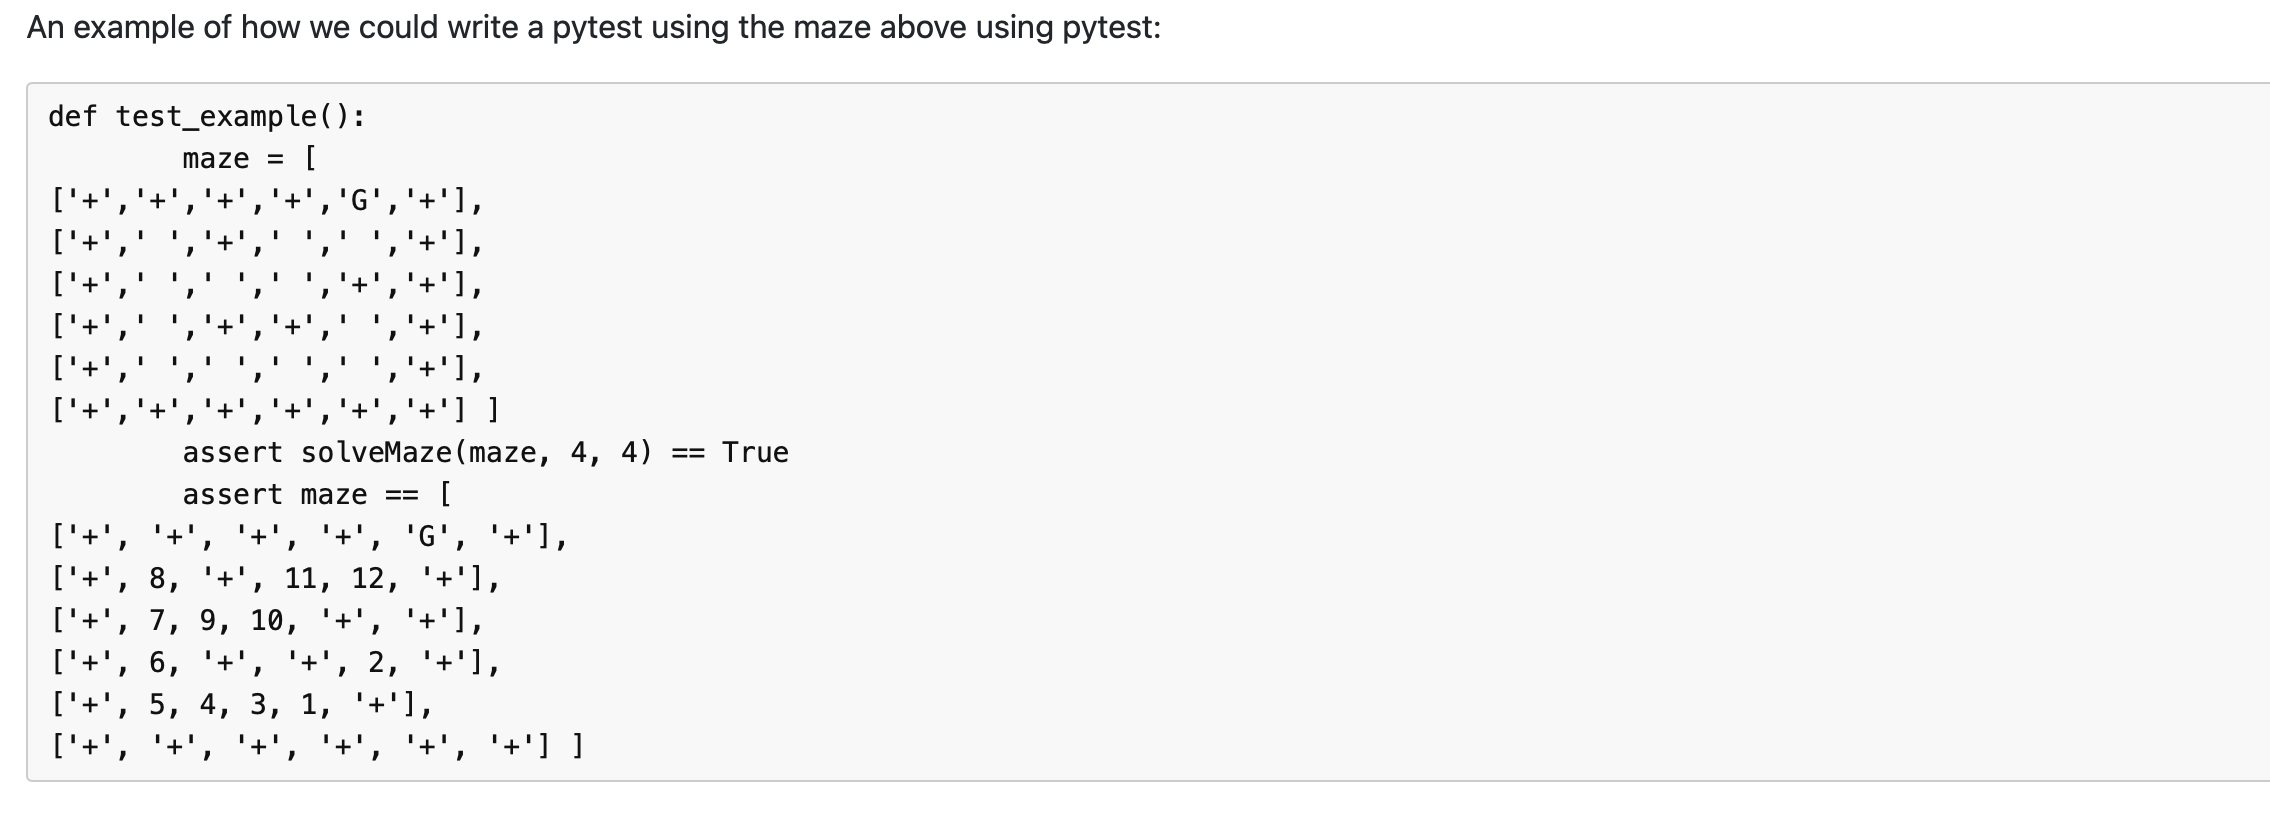Click the closing row of the input maze
Image resolution: width=2270 pixels, height=820 pixels.
click(x=275, y=411)
